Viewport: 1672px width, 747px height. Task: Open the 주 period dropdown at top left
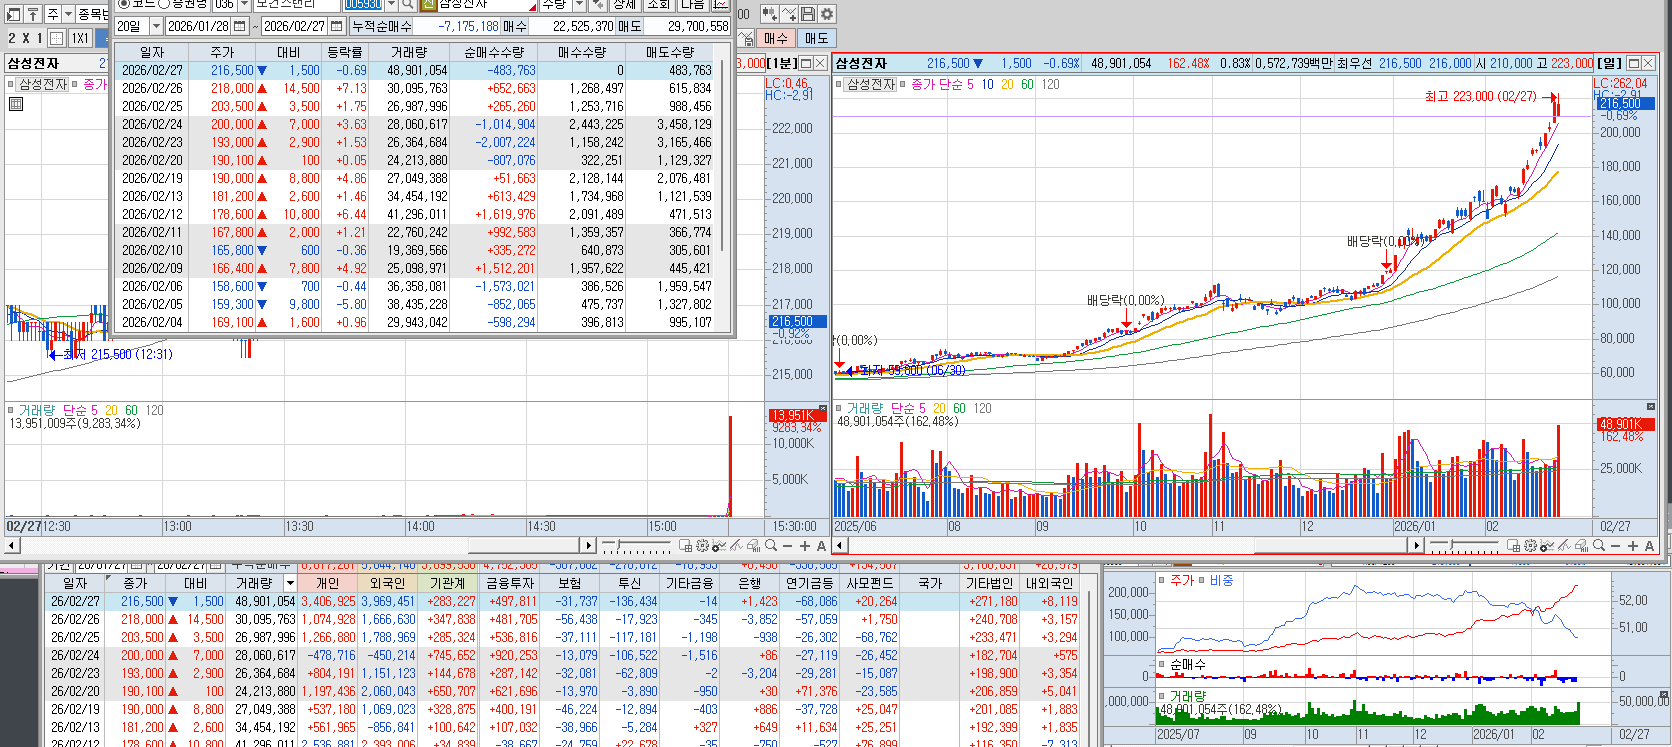click(x=68, y=14)
